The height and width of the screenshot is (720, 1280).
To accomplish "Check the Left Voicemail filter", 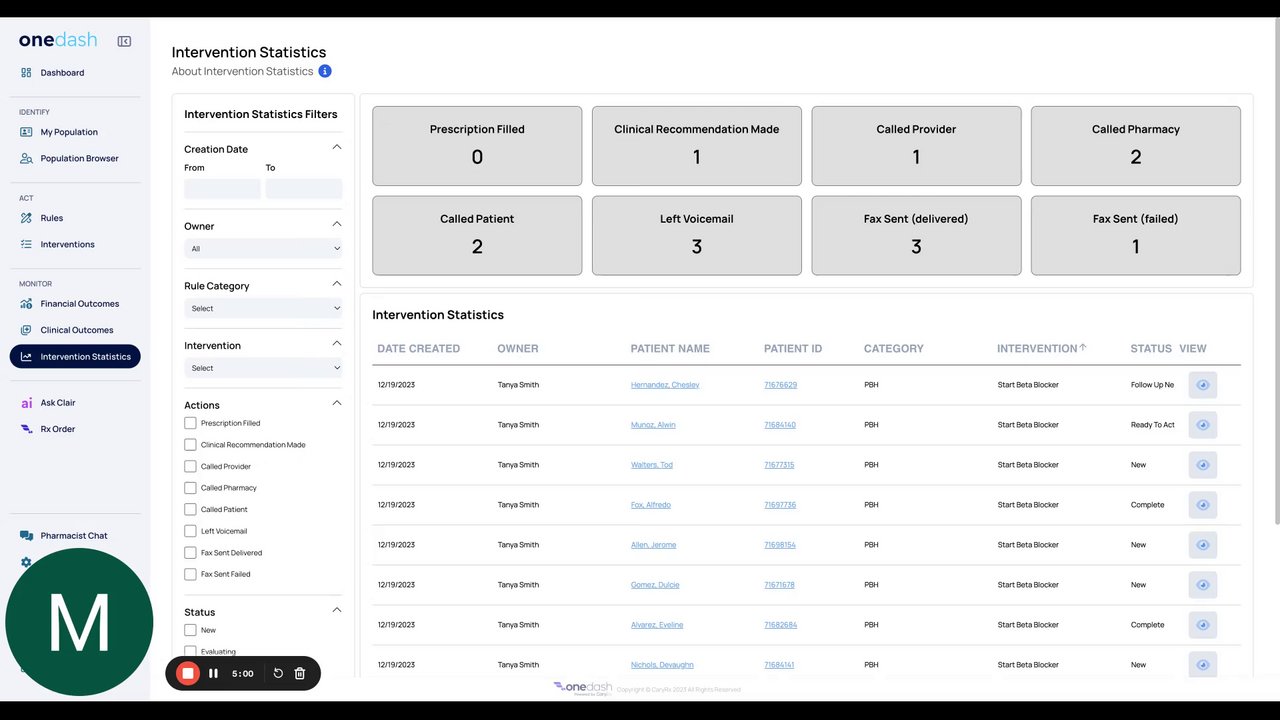I will [x=190, y=531].
